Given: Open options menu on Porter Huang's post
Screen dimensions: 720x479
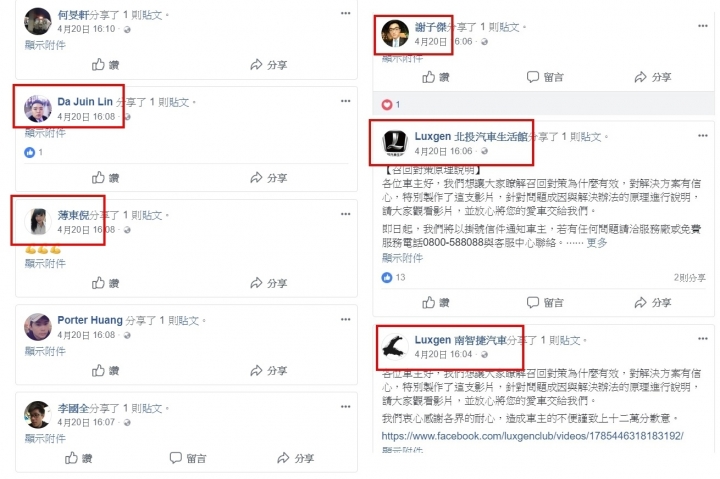Looking at the screenshot, I should coord(345,319).
